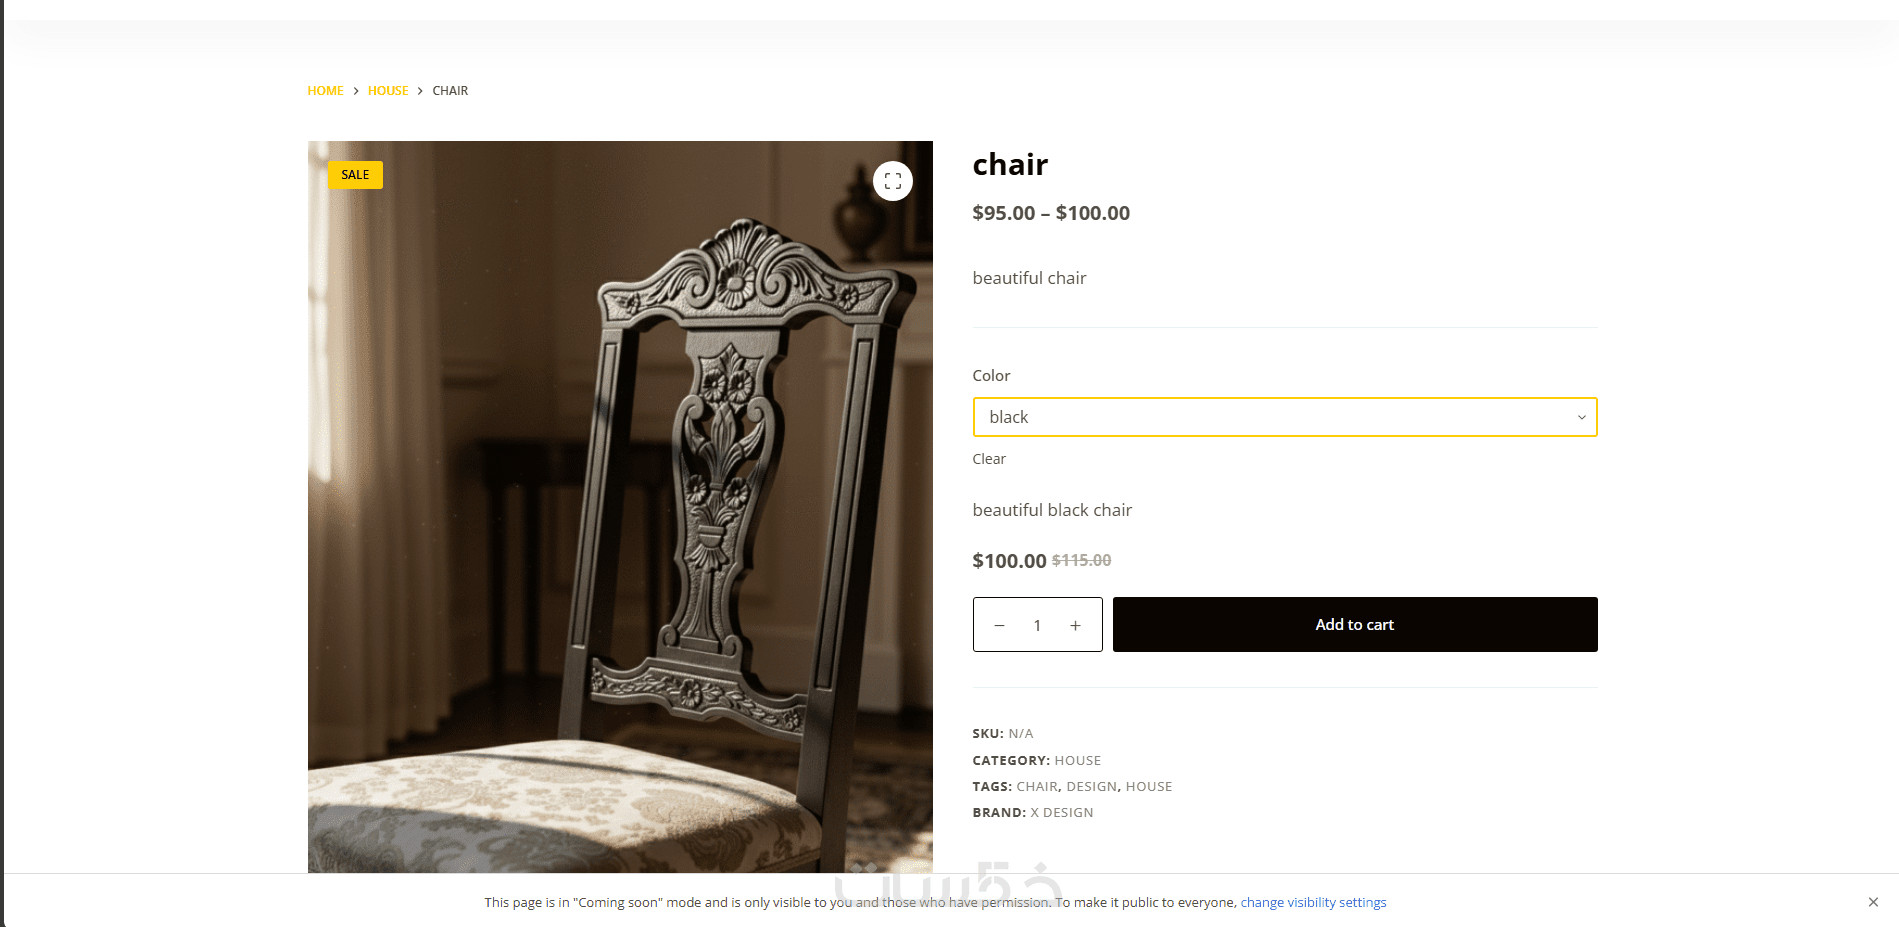Click the CHAIR breadcrumb text
1899x927 pixels.
450,91
